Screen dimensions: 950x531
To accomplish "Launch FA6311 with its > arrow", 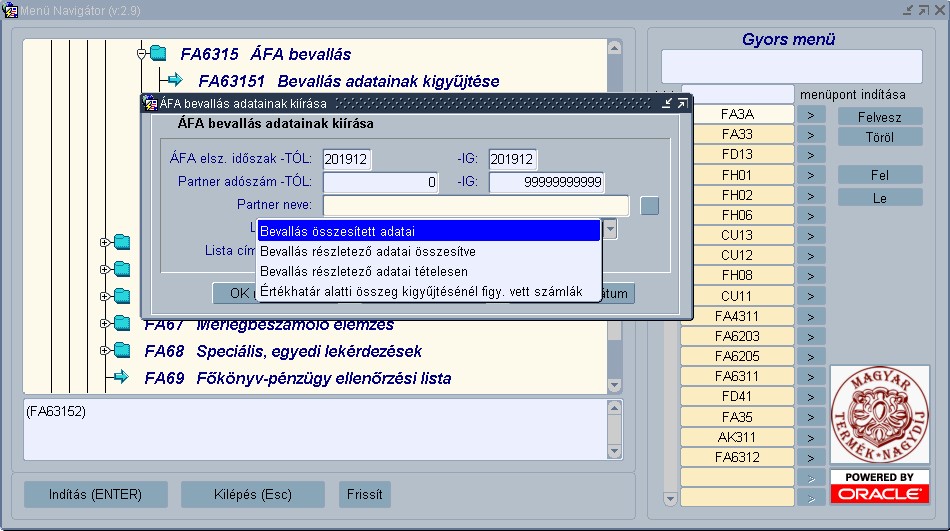I will click(811, 376).
